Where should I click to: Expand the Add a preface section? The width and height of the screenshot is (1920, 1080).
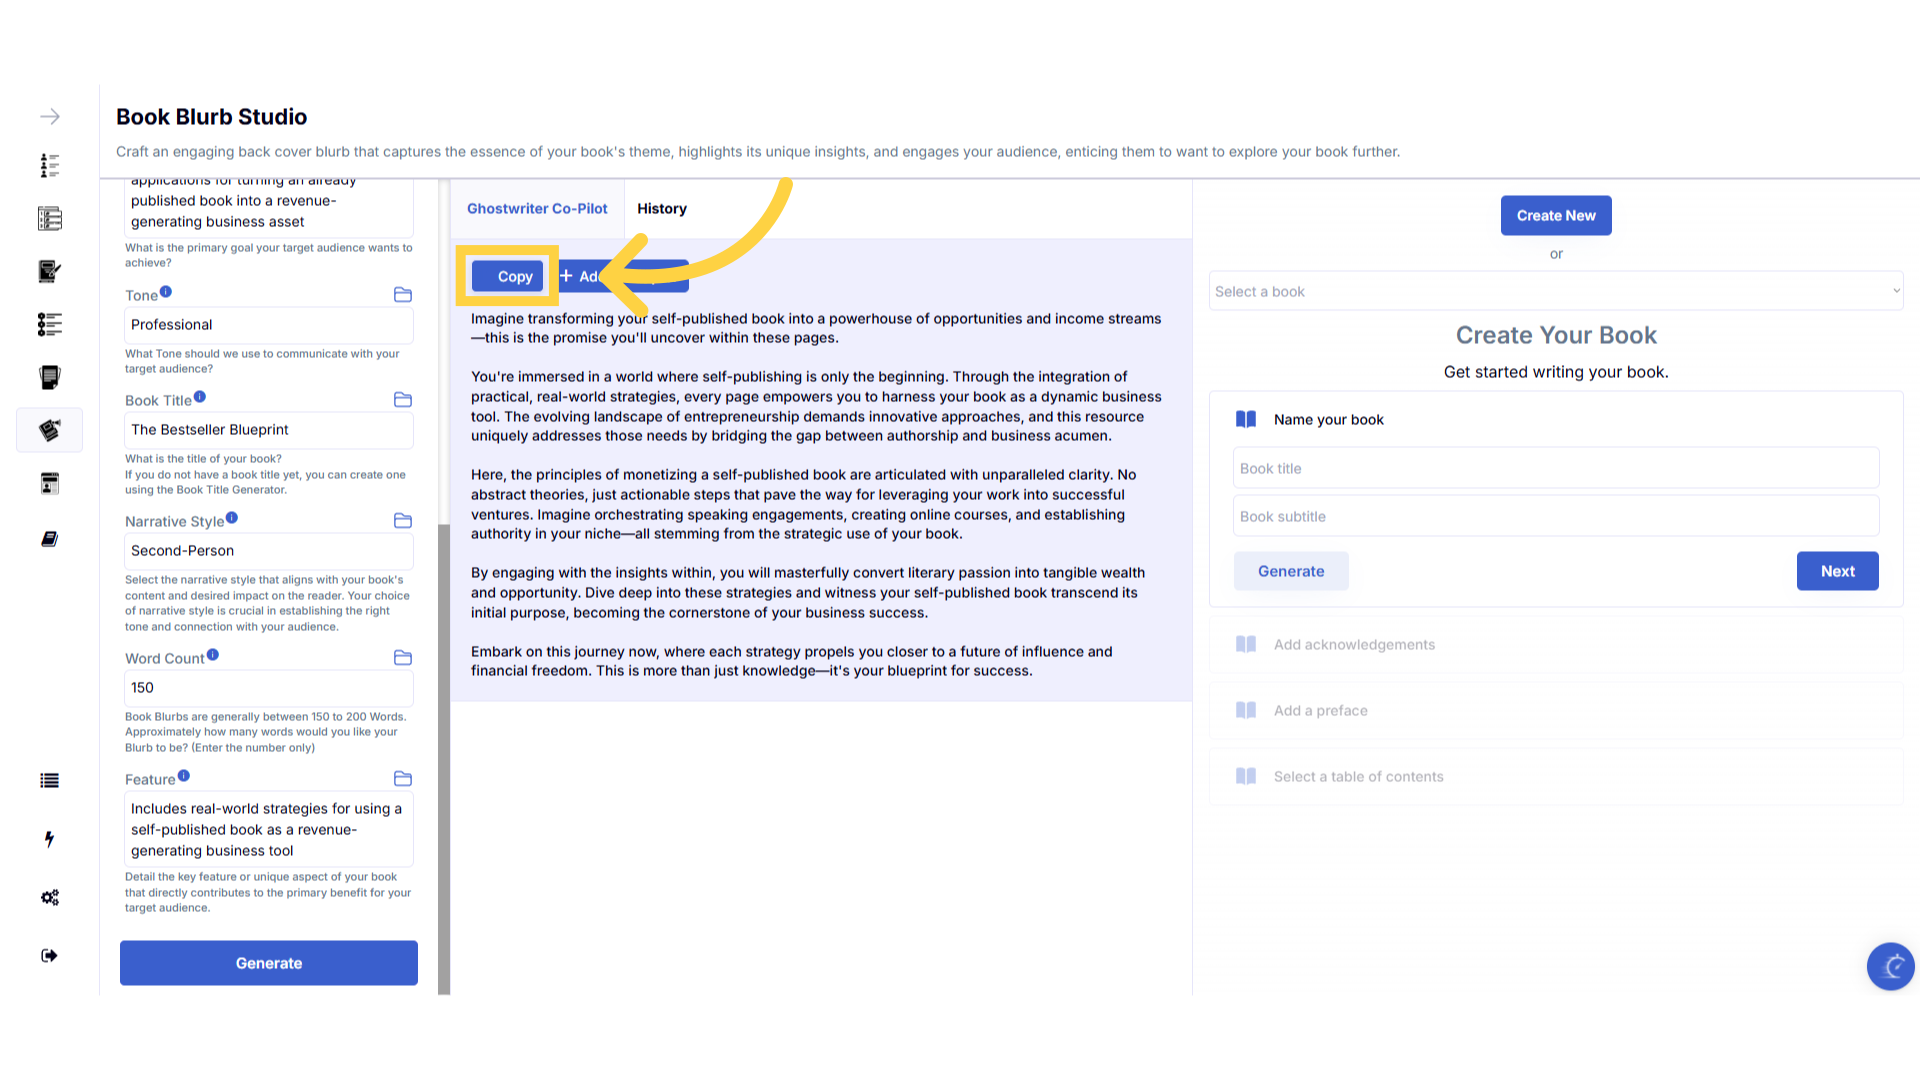1320,711
